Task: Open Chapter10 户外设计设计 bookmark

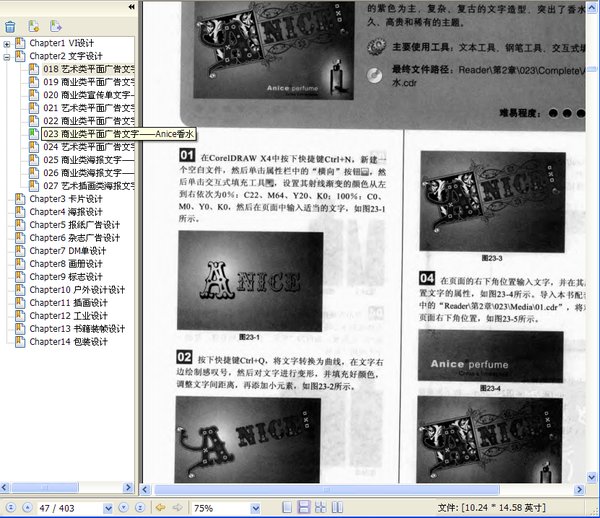Action: tap(77, 290)
